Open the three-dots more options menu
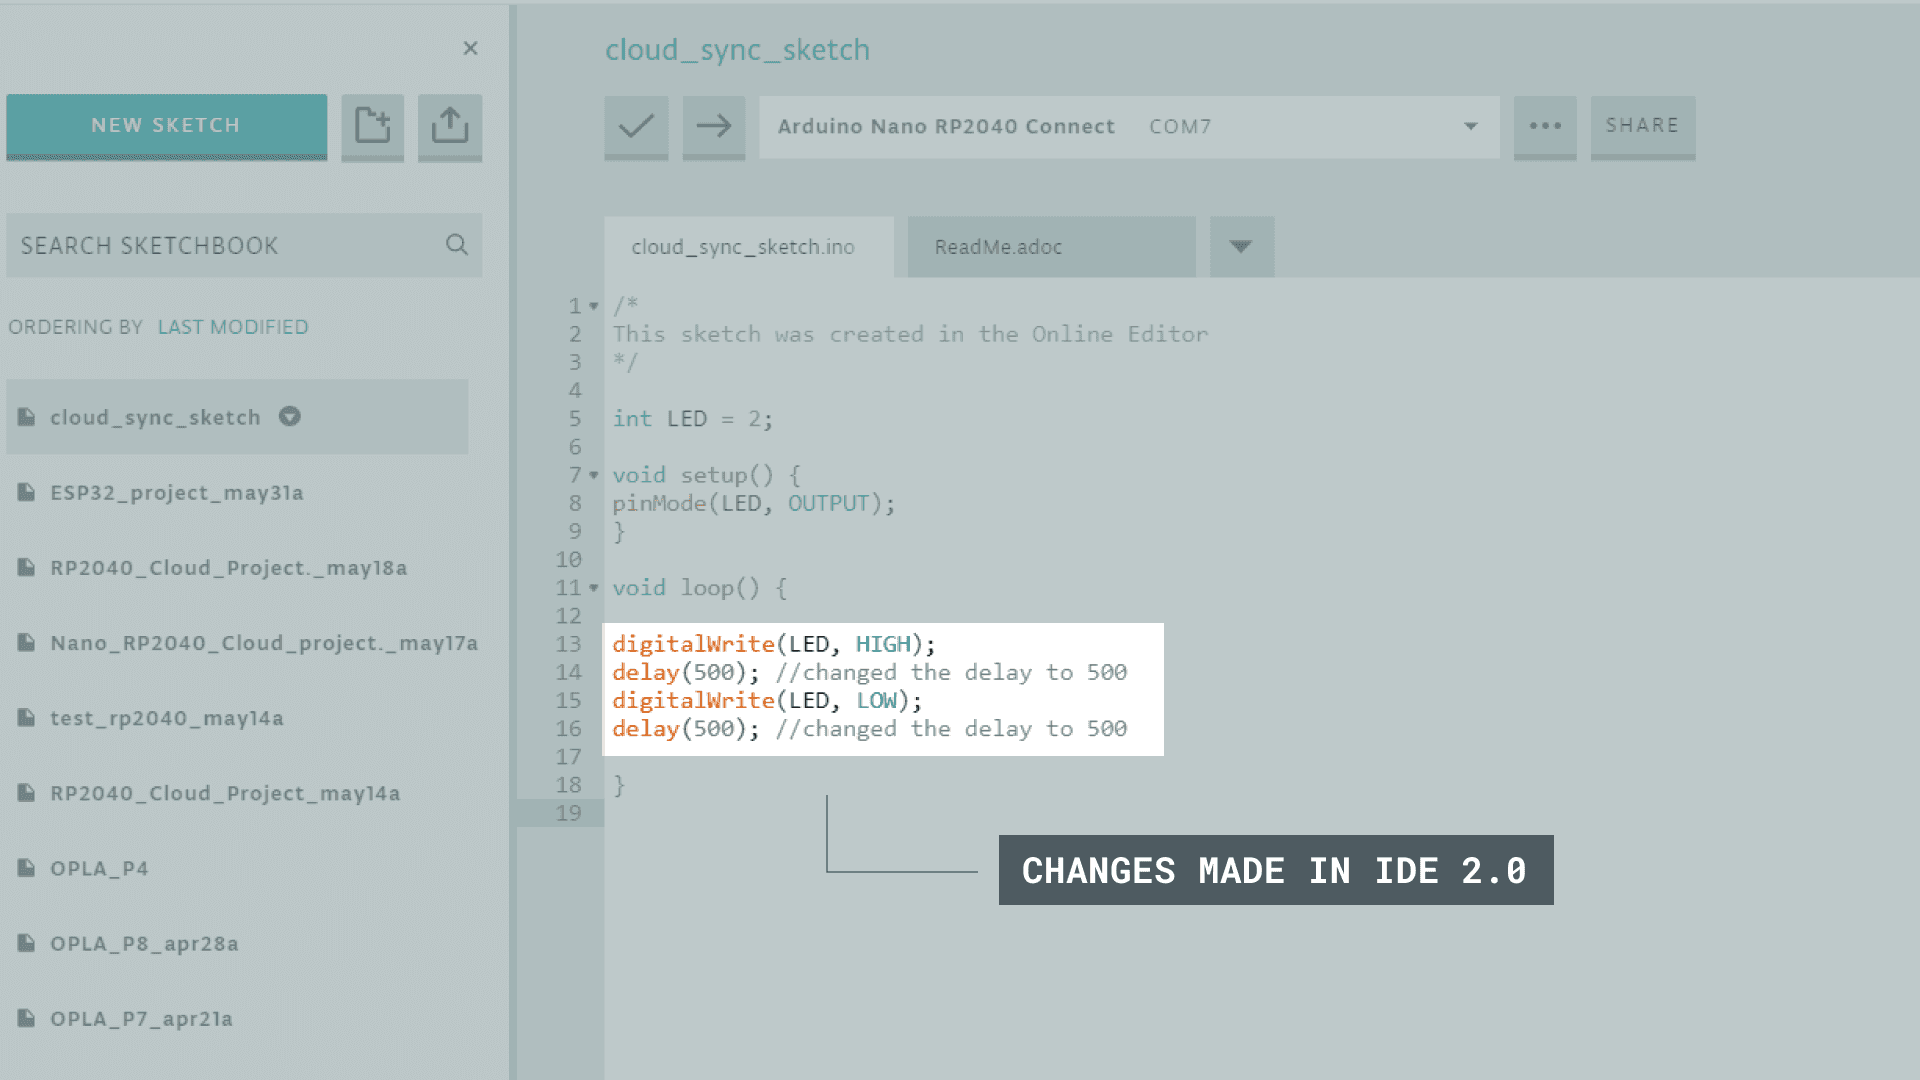Viewport: 1920px width, 1080px height. (1545, 126)
